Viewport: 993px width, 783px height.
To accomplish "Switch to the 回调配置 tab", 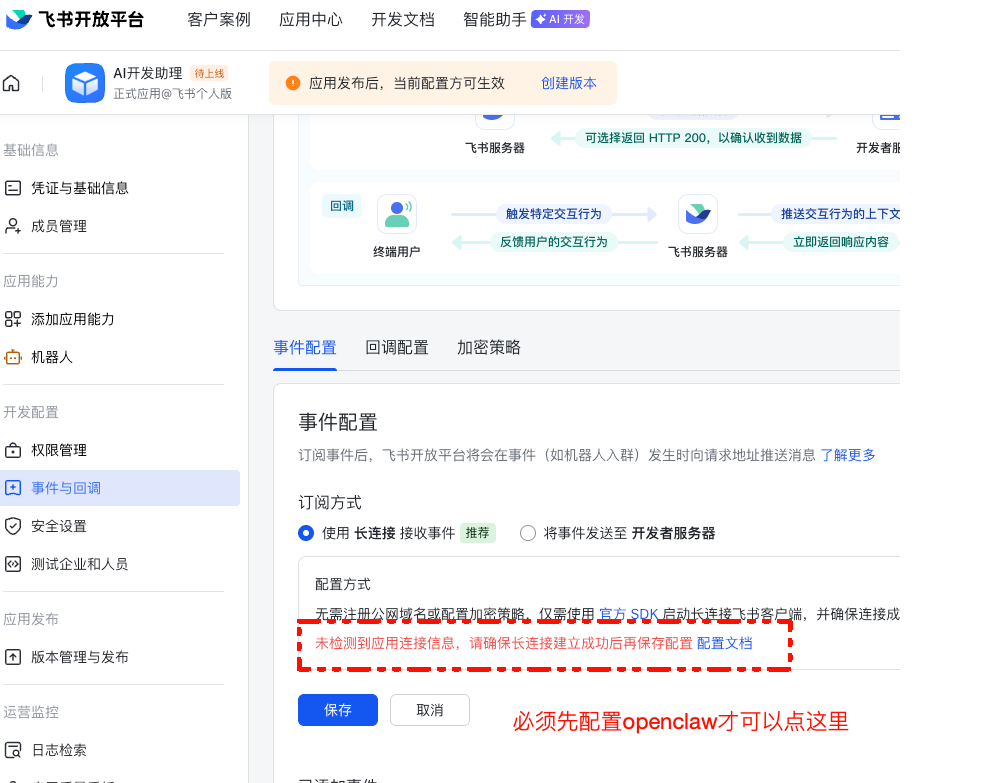I will (397, 347).
